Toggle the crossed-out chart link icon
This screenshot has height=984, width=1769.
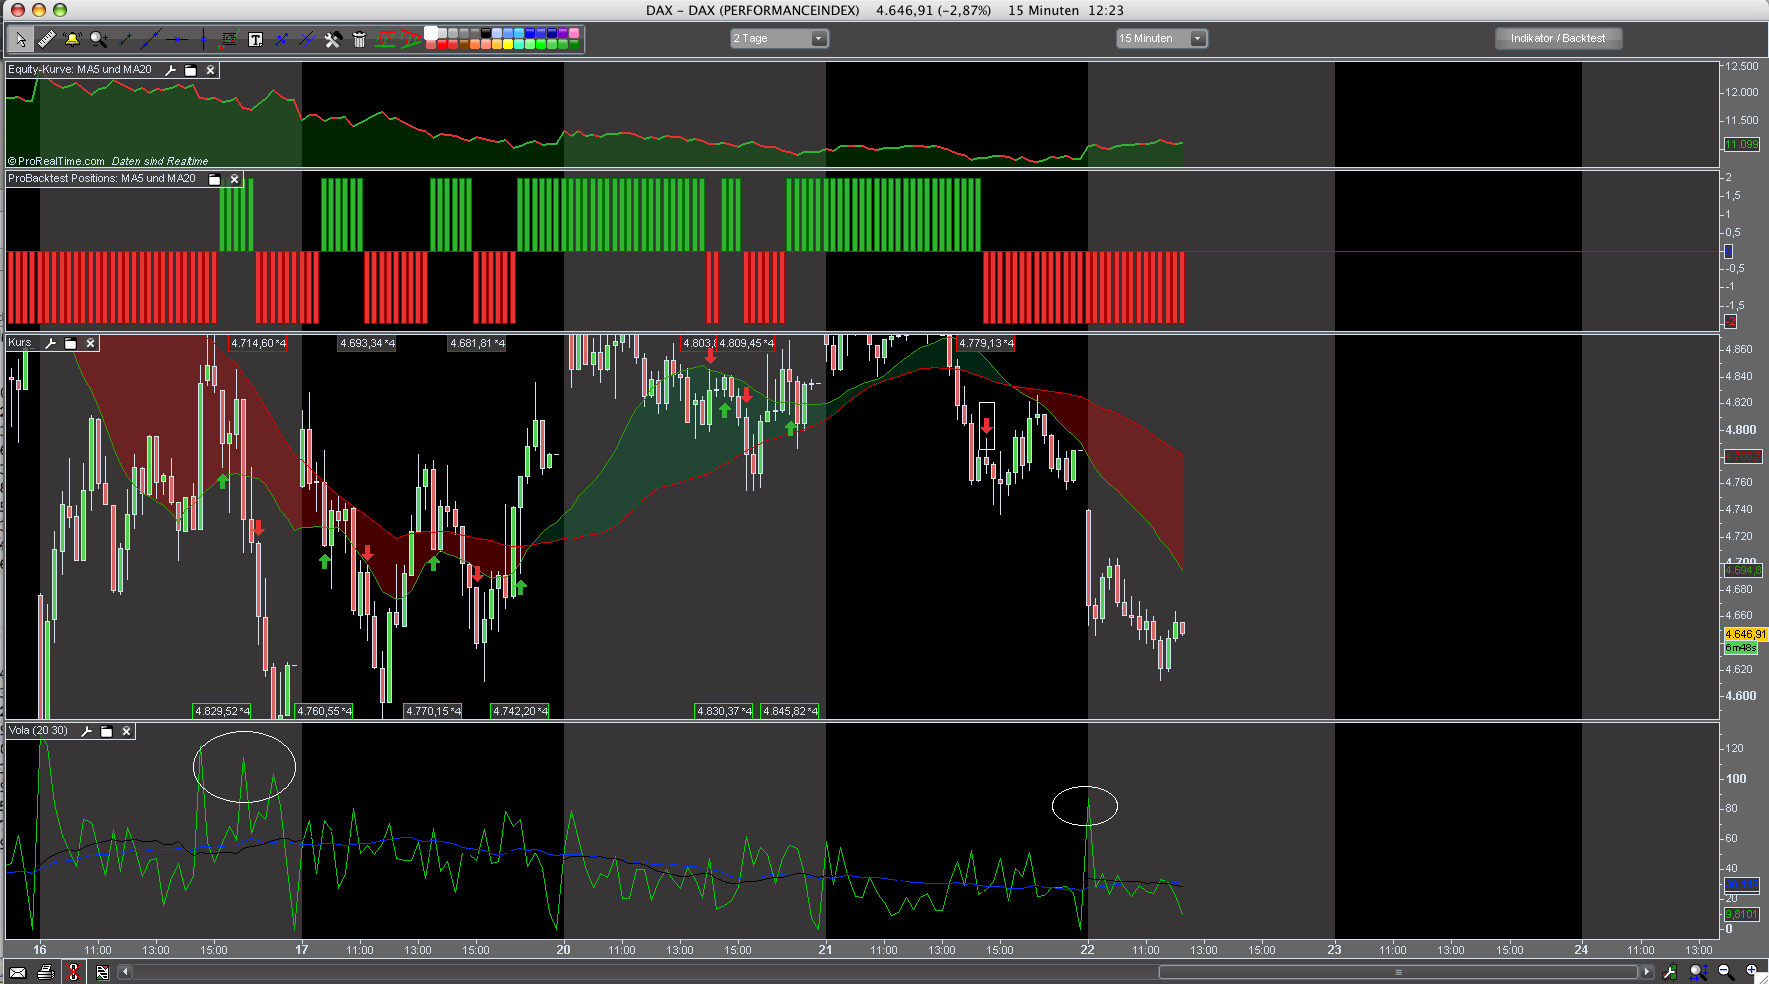click(73, 972)
